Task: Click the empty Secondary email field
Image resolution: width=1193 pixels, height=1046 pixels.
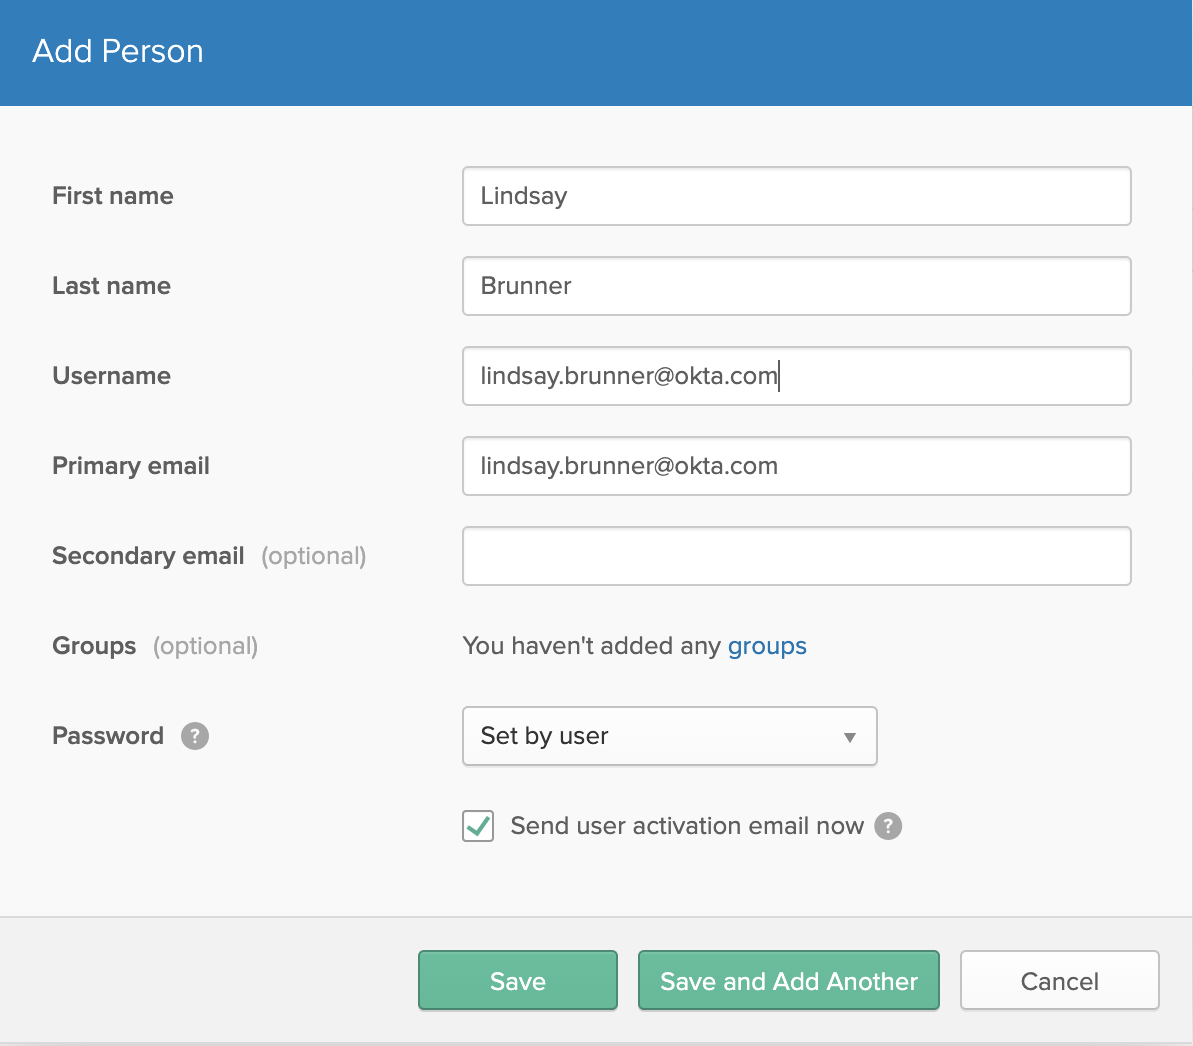Action: (796, 556)
